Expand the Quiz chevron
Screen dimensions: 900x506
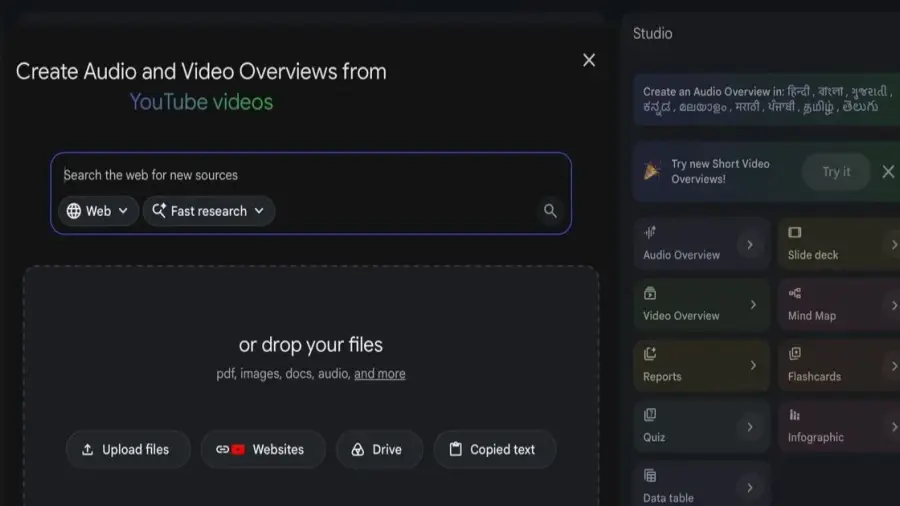click(x=750, y=427)
